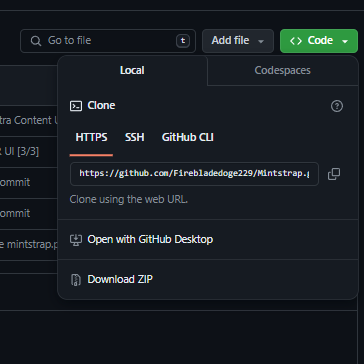
Task: Click the ZIP archive icon
Action: 76,280
